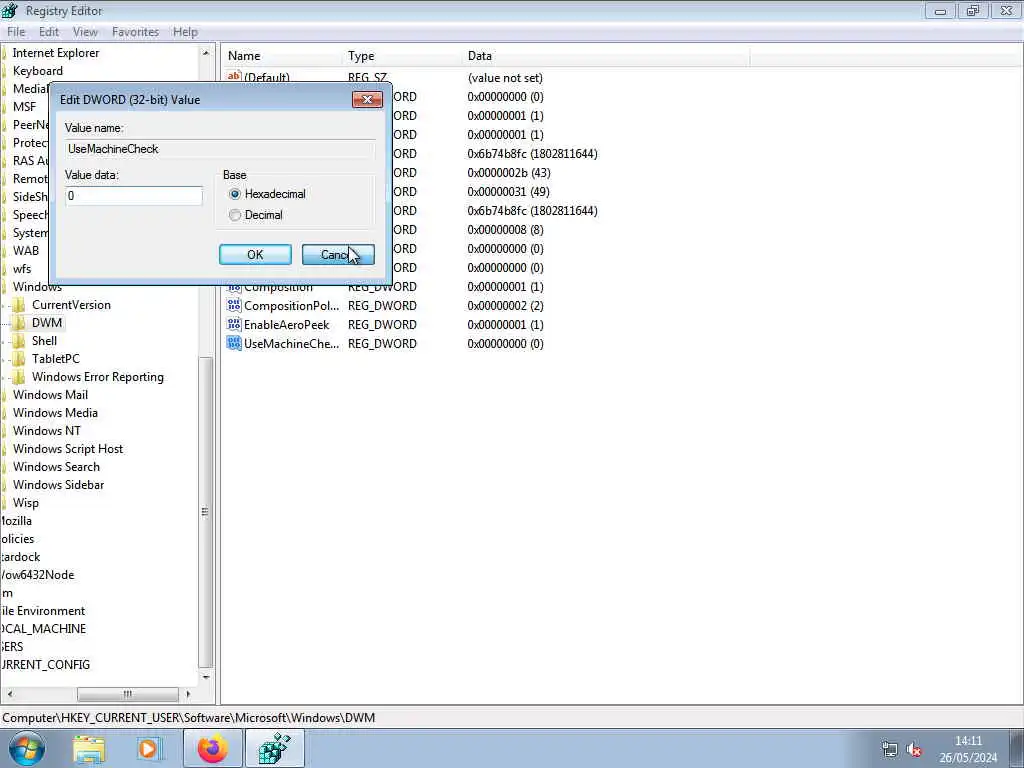Open the Windows Start orb

[27, 748]
